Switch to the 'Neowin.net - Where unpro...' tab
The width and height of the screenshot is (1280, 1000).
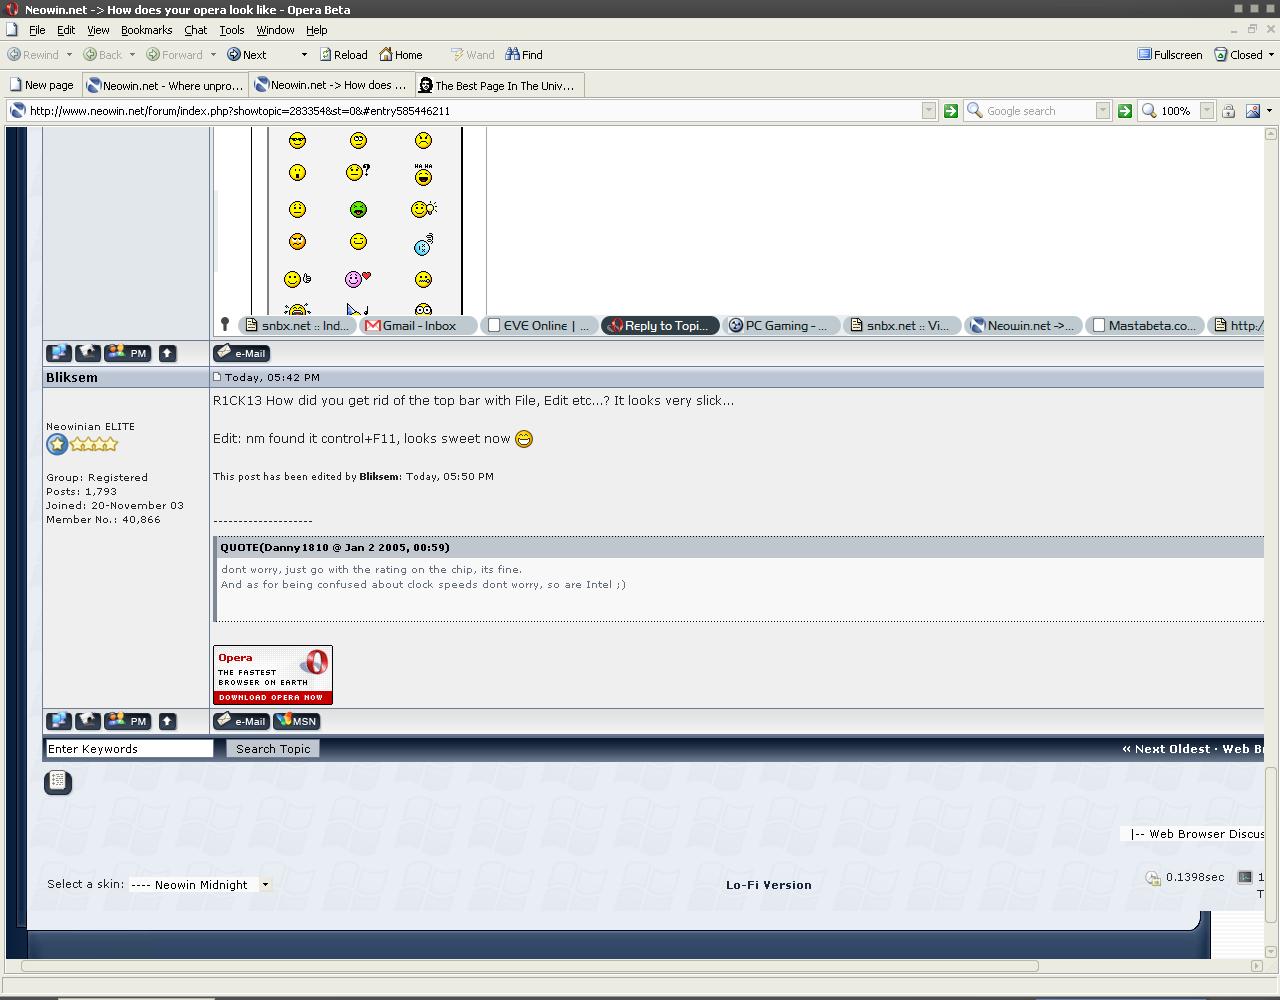point(165,86)
